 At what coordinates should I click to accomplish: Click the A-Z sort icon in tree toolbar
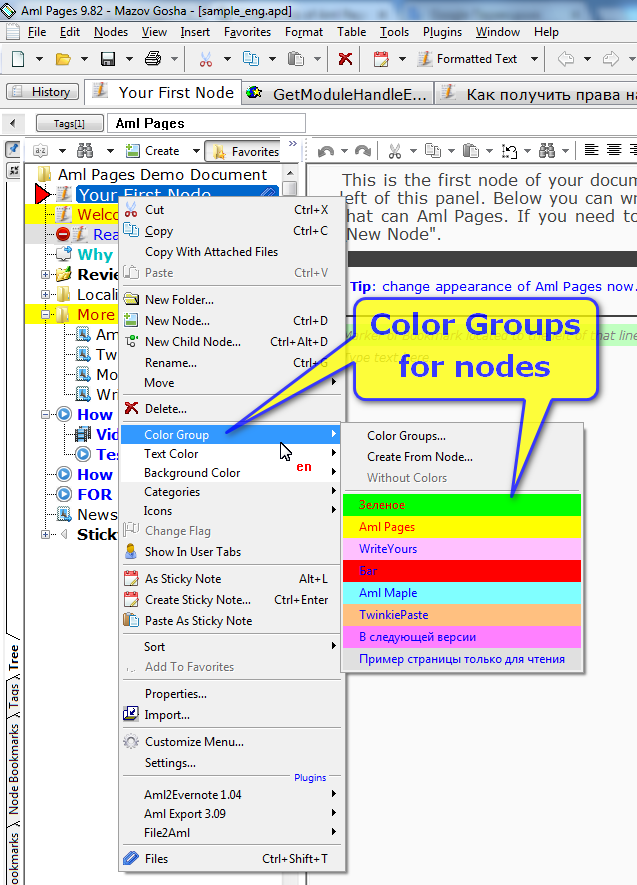pos(41,151)
